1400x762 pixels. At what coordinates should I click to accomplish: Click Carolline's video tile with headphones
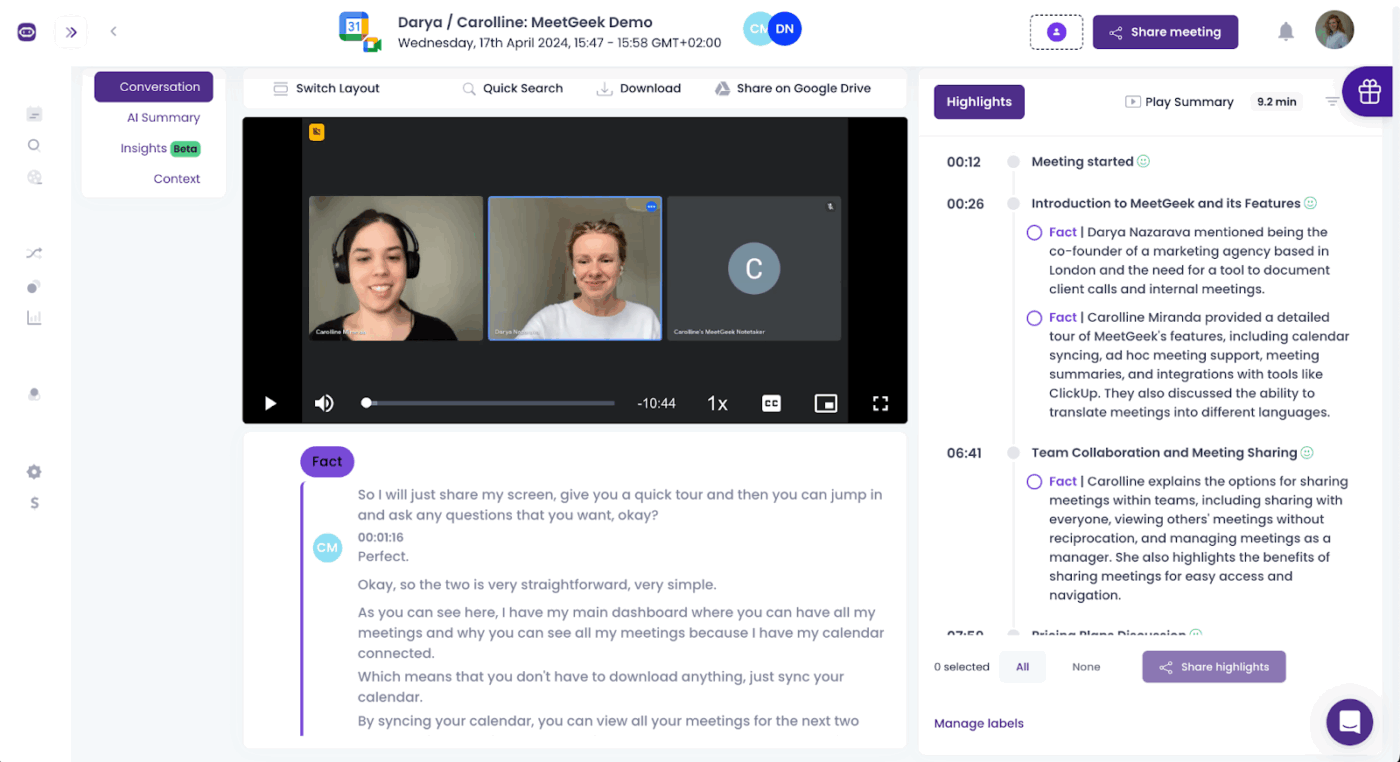[x=396, y=268]
